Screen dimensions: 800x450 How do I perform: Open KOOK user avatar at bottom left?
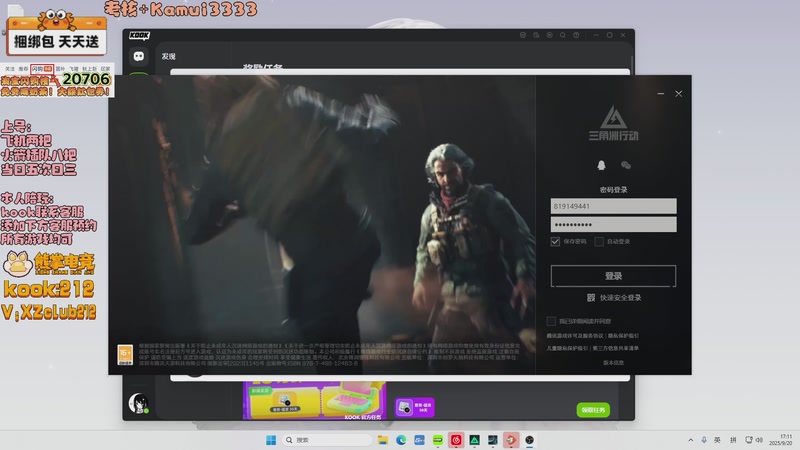138,403
